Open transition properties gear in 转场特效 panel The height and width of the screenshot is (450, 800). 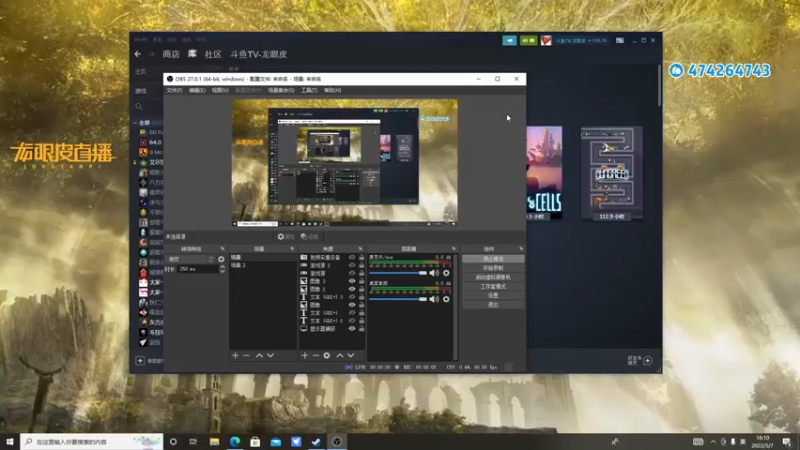221,259
